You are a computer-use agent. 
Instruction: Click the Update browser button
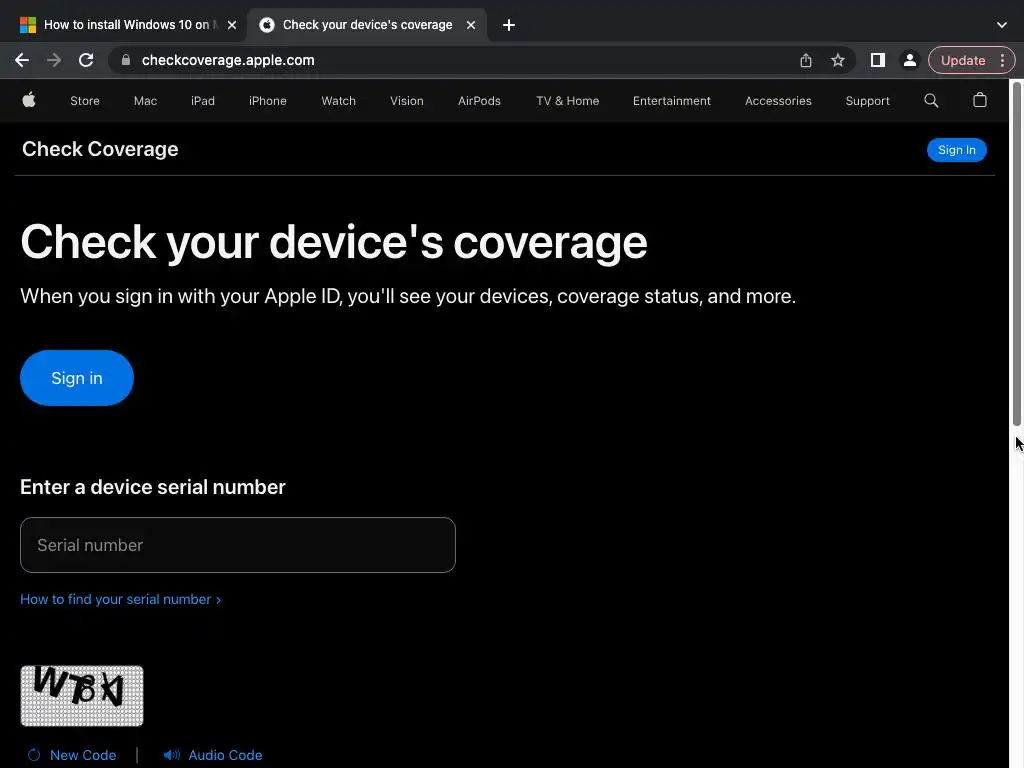click(963, 60)
